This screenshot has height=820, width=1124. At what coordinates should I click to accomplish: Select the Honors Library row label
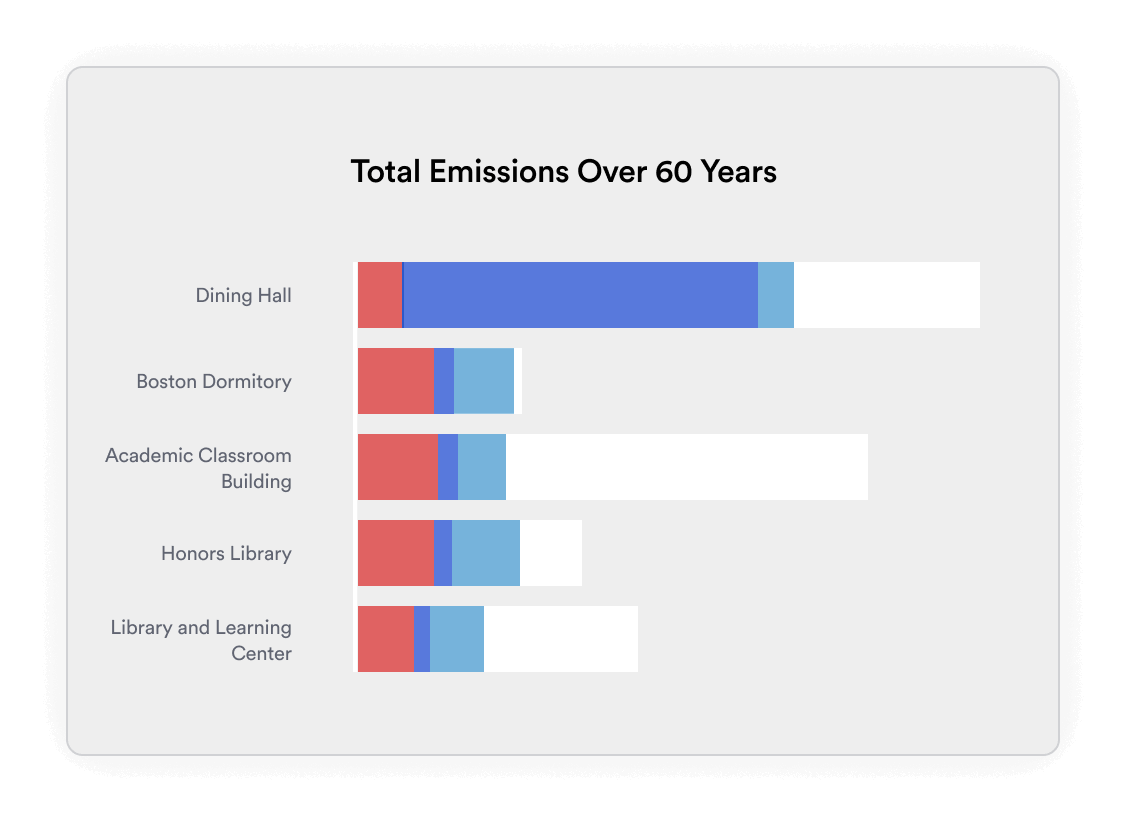[226, 553]
